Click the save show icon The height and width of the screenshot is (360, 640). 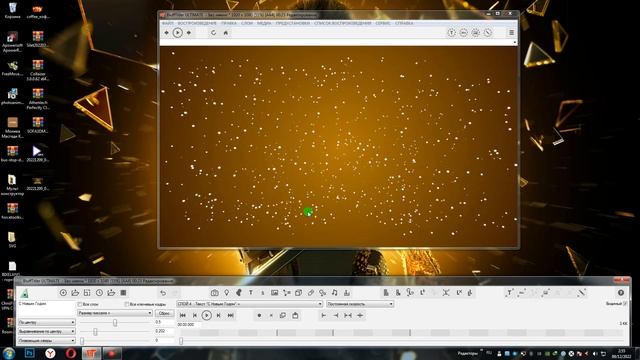click(x=87, y=293)
